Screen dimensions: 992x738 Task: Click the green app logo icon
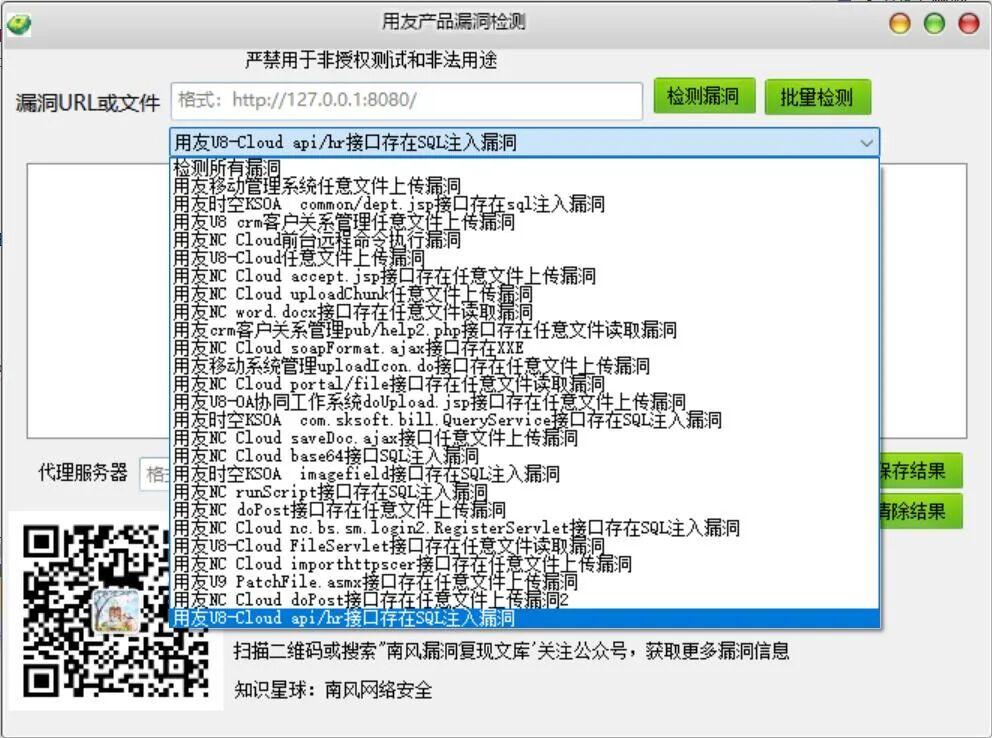pos(18,24)
